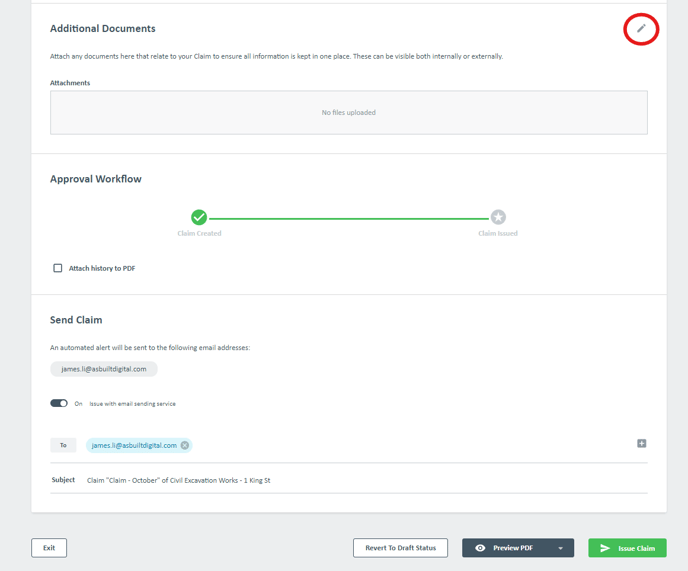688x571 pixels.
Task: Click the green workflow progress line
Action: (x=349, y=219)
